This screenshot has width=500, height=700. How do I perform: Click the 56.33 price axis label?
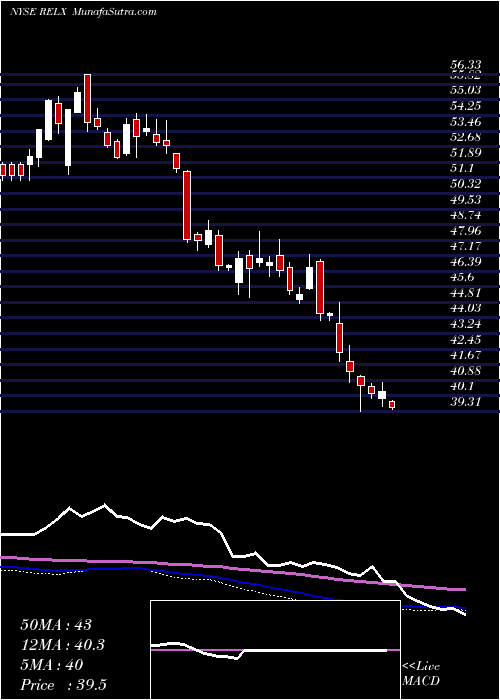pyautogui.click(x=466, y=65)
